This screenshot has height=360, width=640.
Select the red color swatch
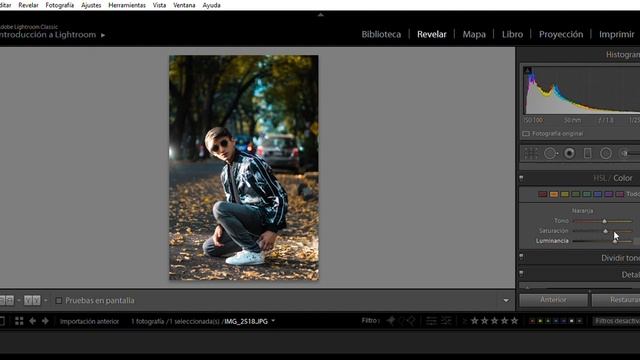542,194
